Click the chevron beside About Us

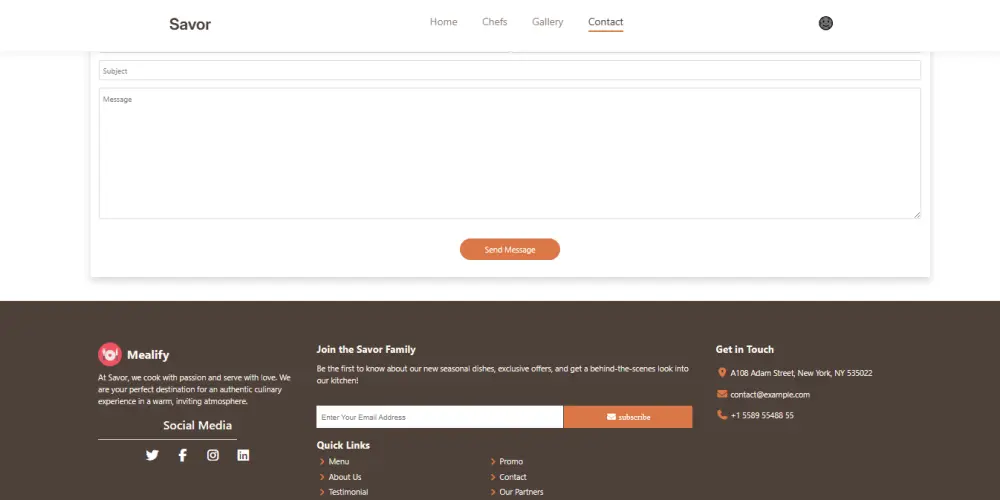pyautogui.click(x=322, y=477)
